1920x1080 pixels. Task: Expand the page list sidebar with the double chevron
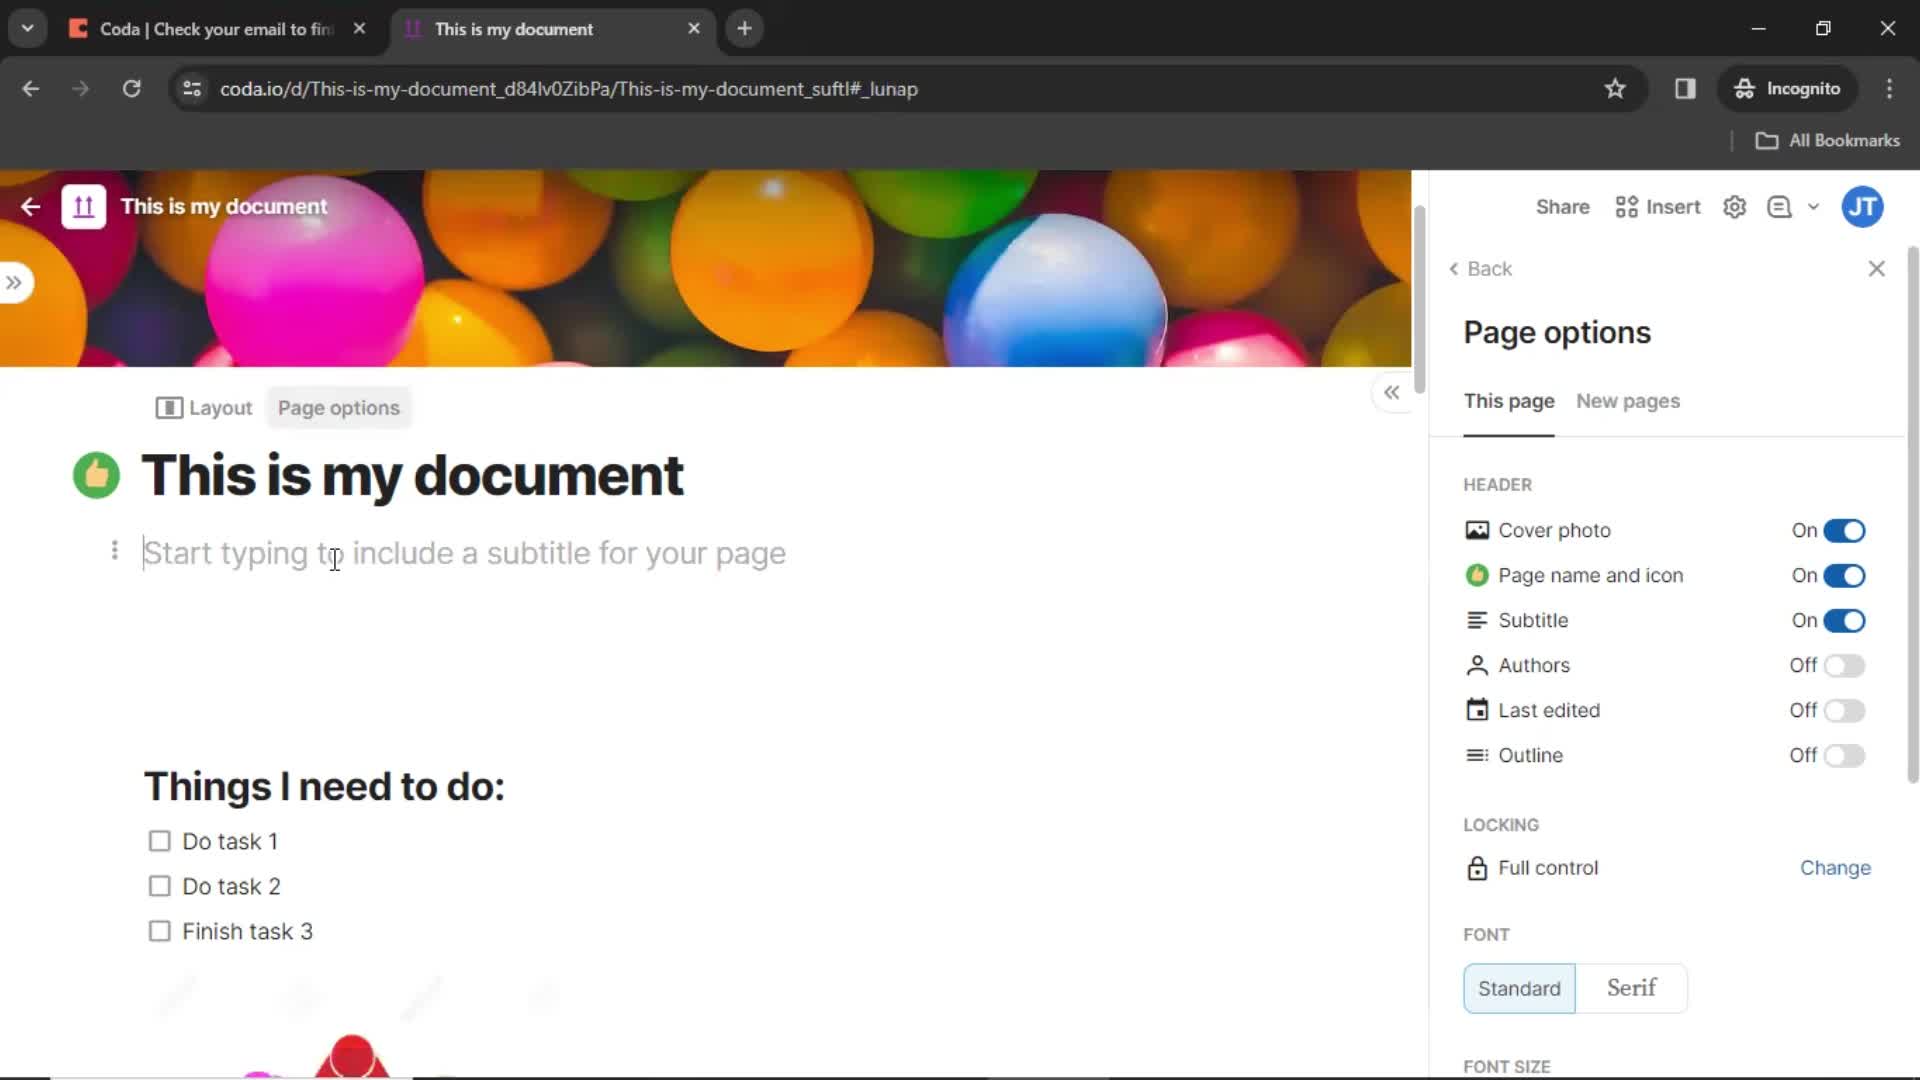[14, 282]
